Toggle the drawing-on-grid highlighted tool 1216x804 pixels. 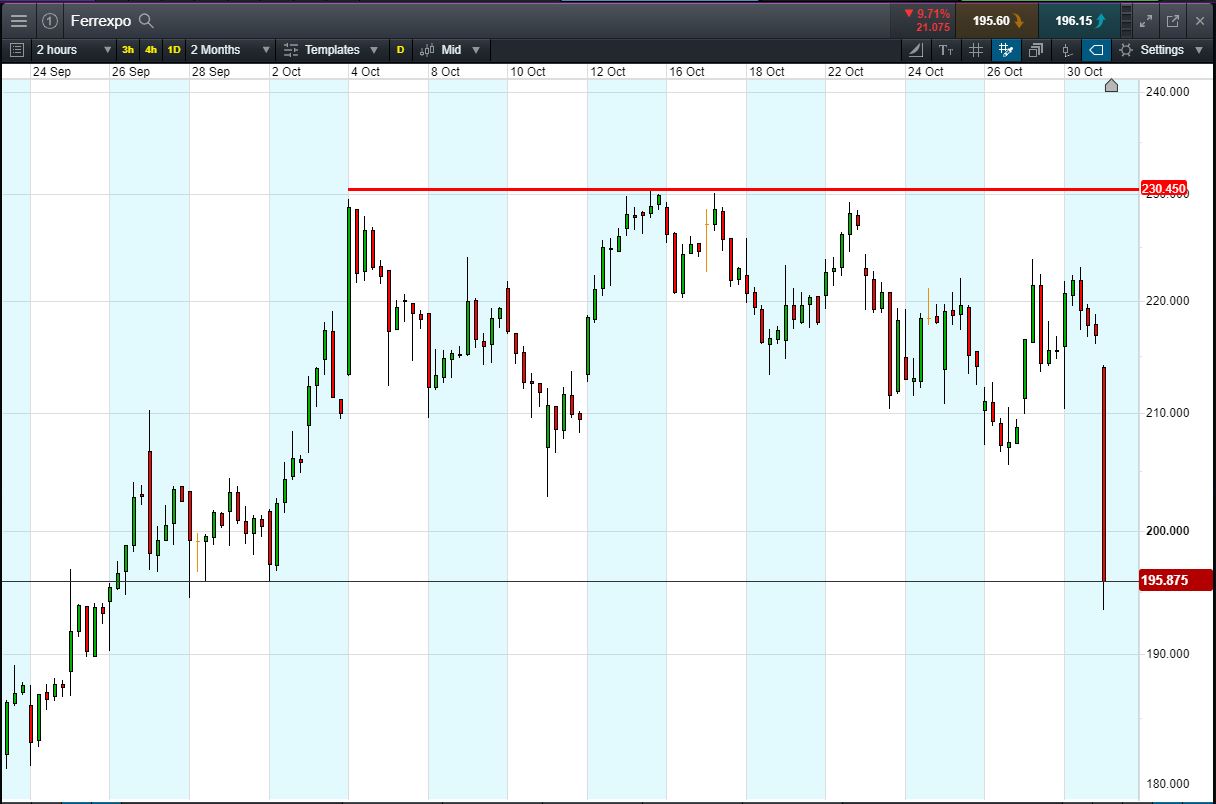point(1006,50)
